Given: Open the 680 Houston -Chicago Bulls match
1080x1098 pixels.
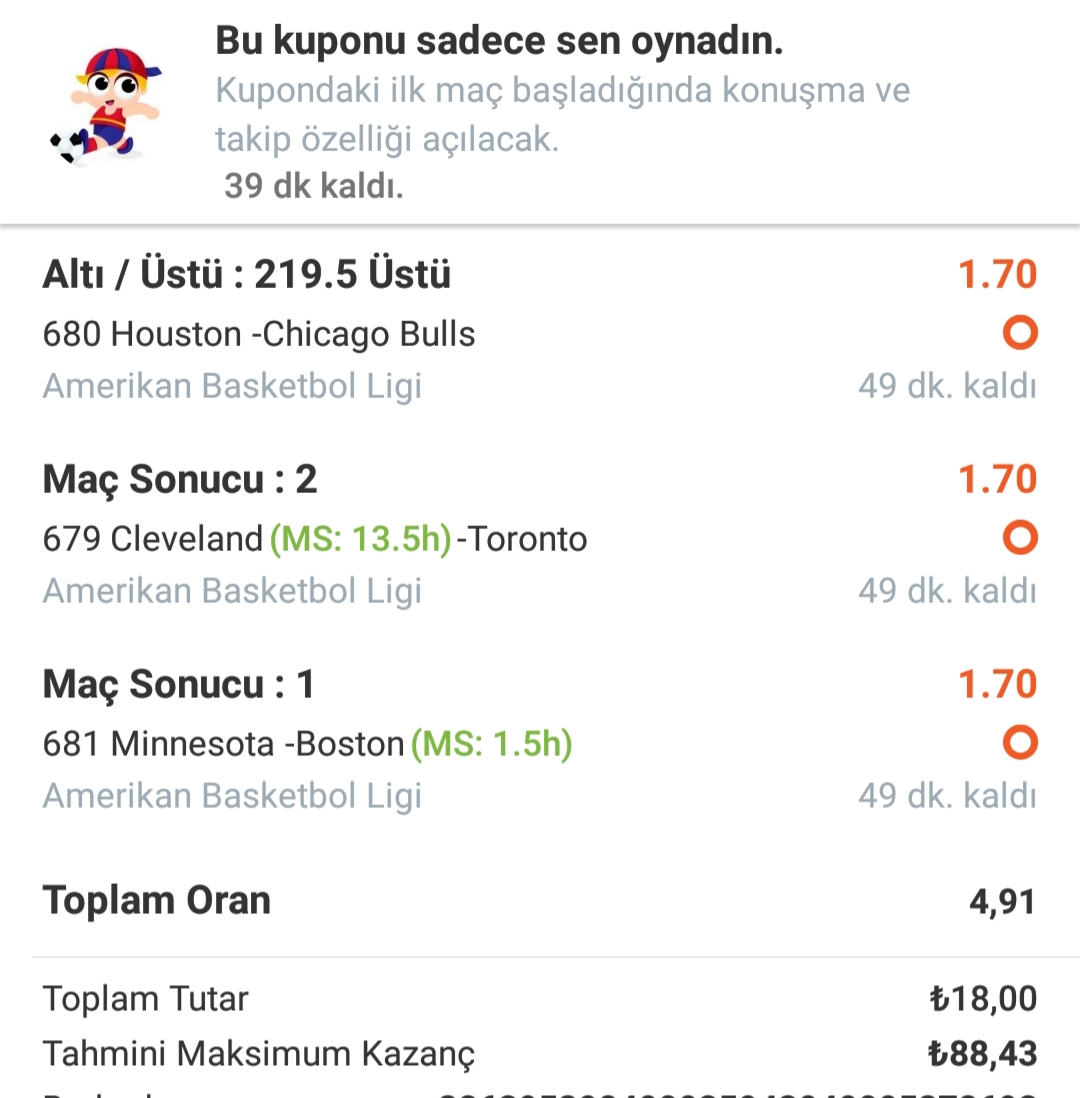Looking at the screenshot, I should (x=258, y=334).
